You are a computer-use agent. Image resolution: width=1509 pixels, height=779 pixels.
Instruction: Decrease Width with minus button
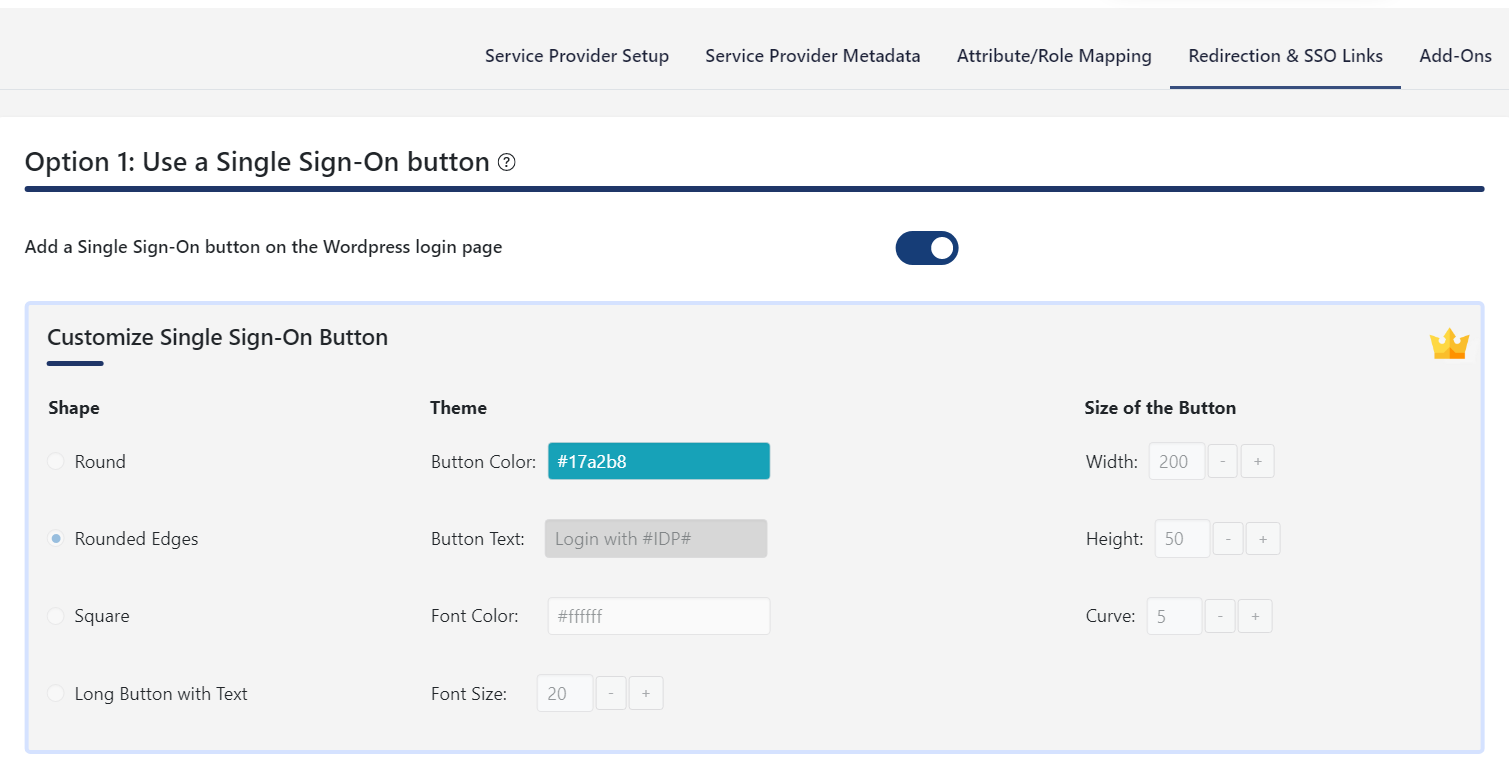[1223, 462]
